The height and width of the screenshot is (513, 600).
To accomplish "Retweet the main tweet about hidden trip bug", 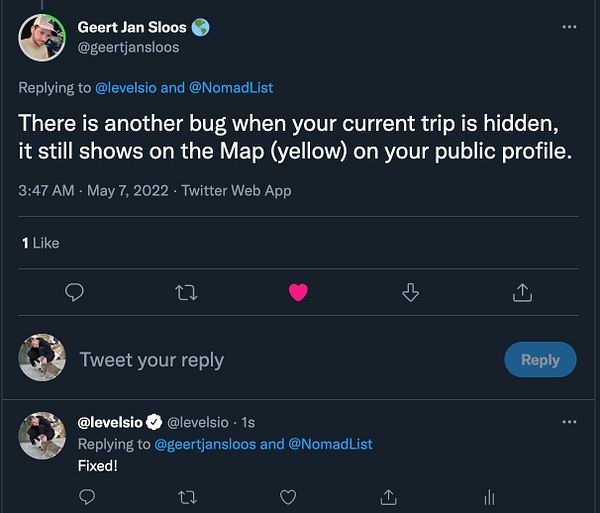I will [186, 292].
